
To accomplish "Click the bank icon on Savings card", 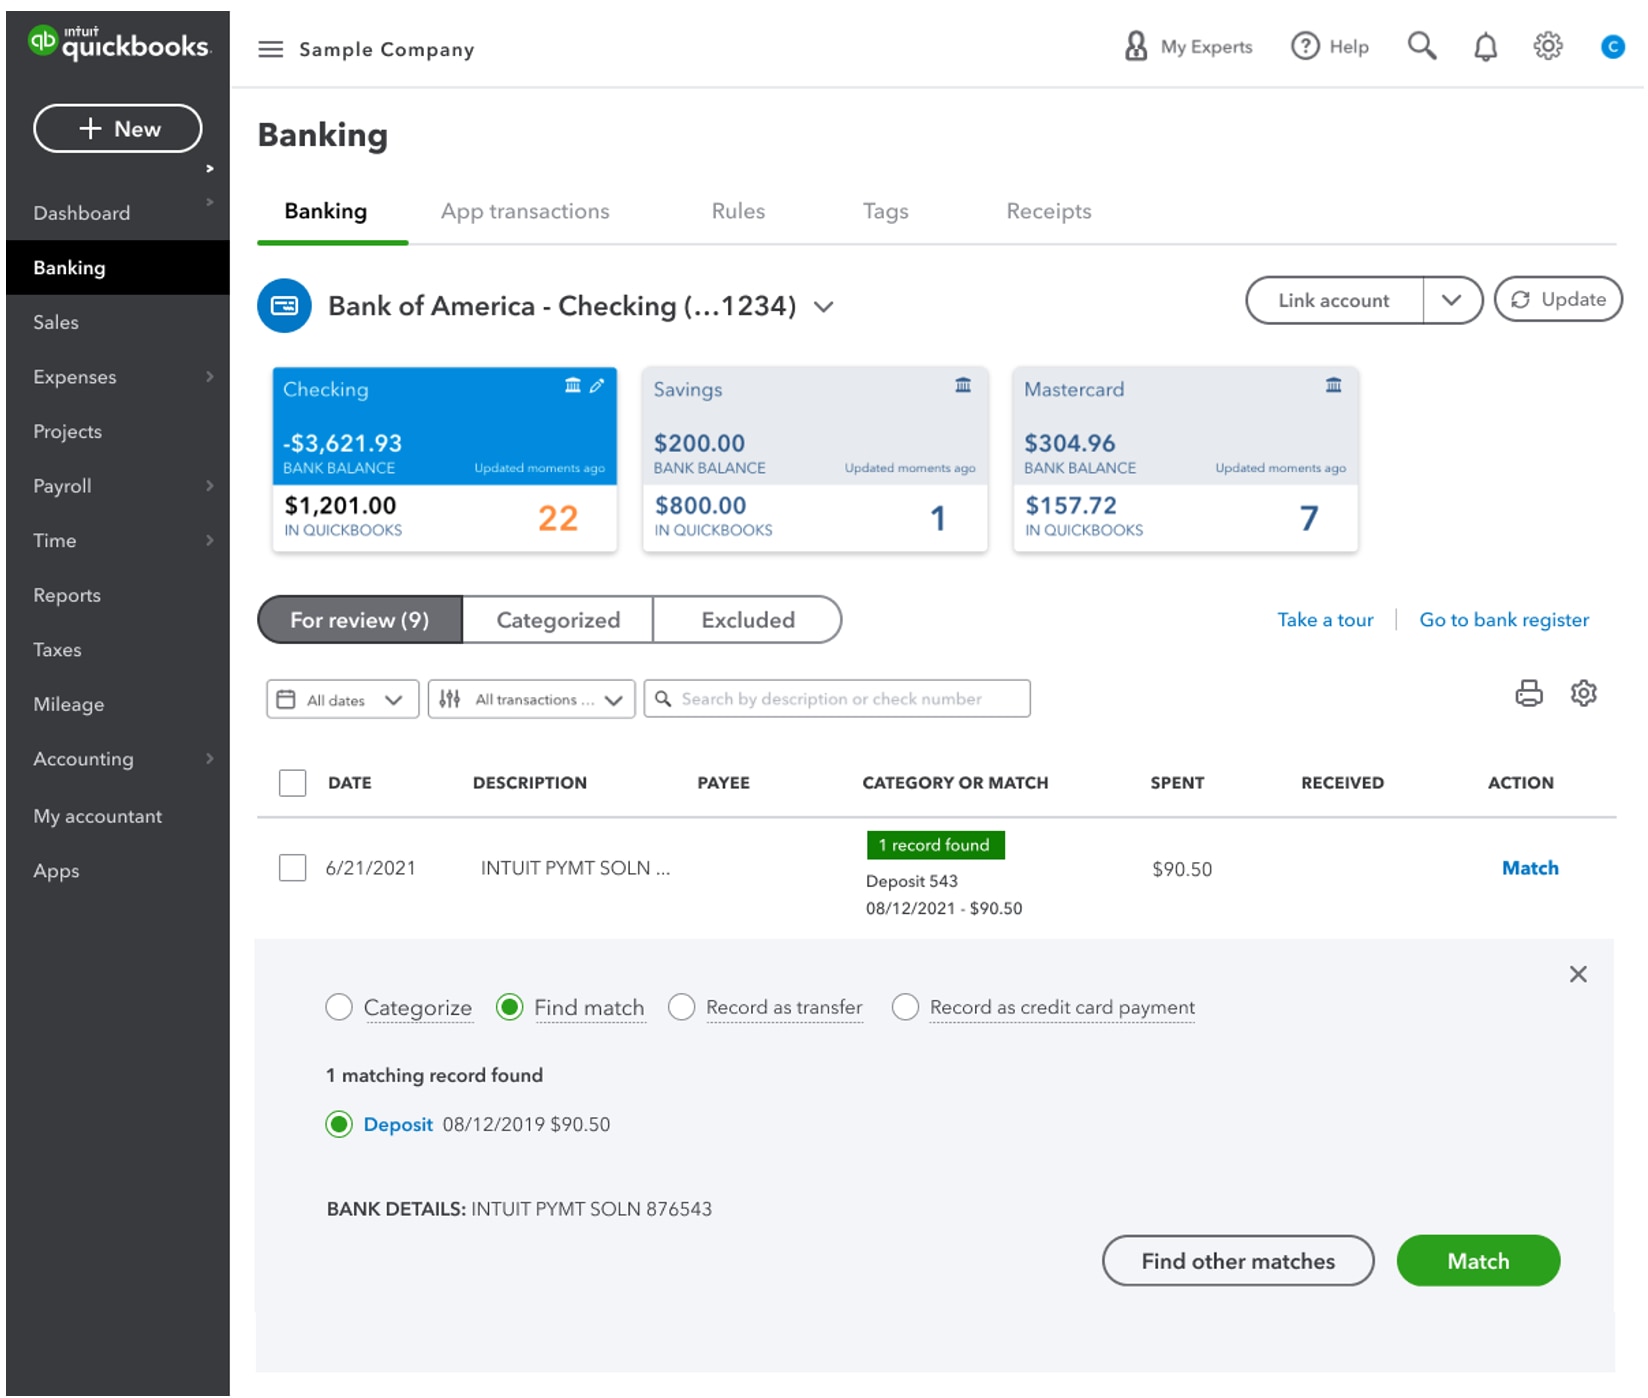I will tap(962, 385).
